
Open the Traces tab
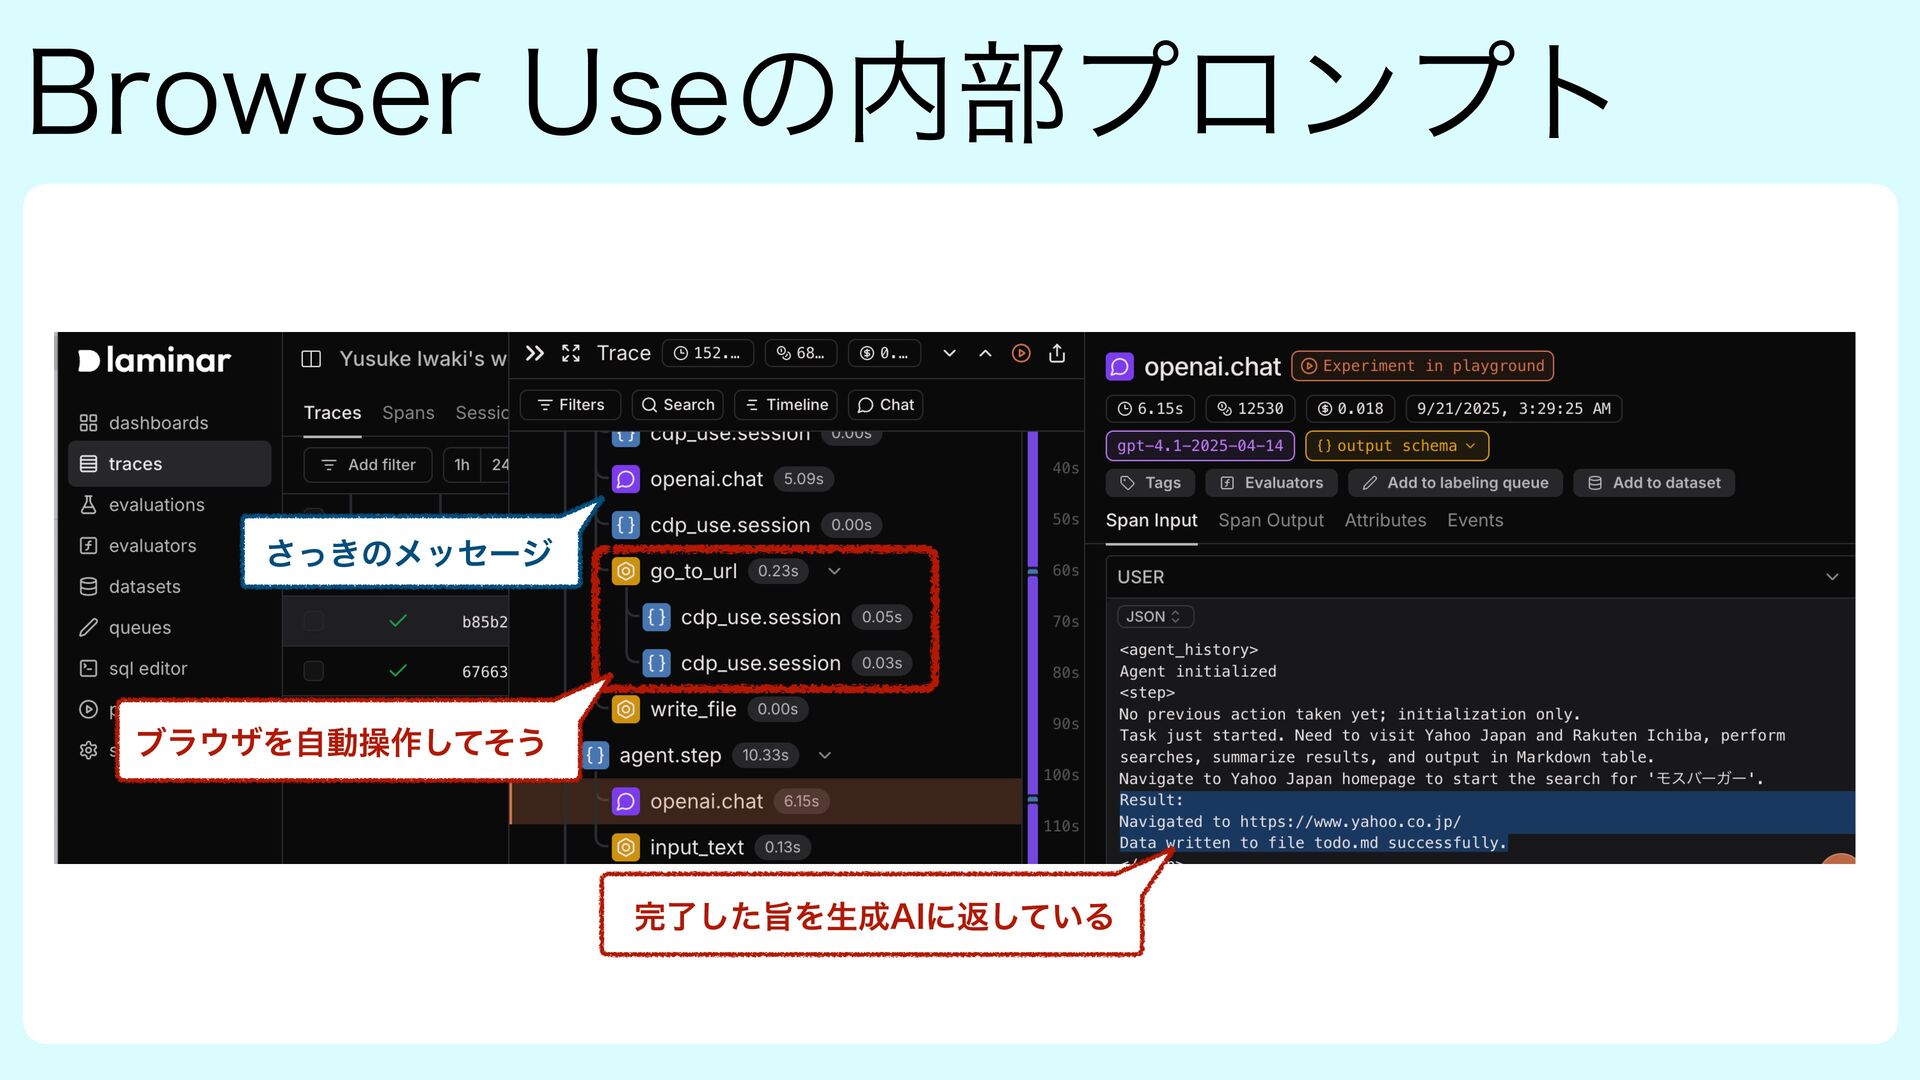click(333, 413)
